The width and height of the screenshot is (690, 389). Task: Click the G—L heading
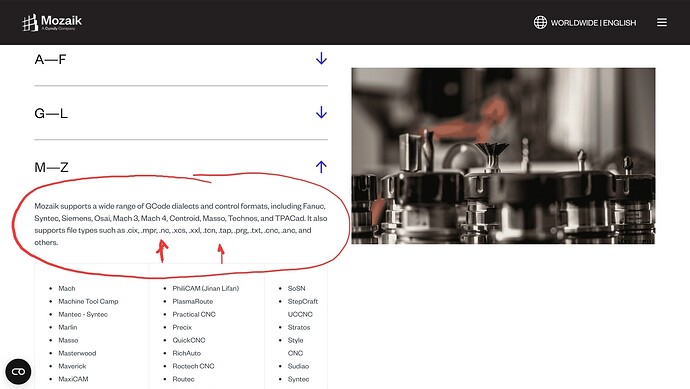tap(51, 114)
